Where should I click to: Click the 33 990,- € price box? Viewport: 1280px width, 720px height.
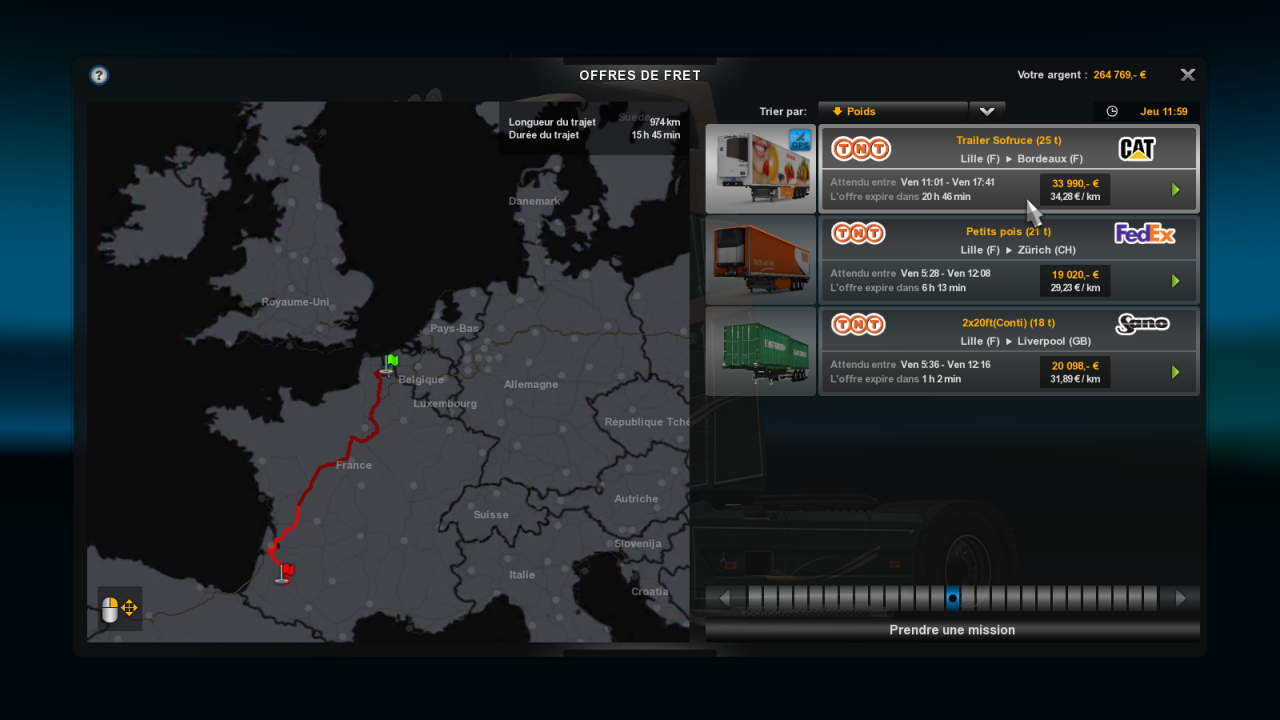1075,190
